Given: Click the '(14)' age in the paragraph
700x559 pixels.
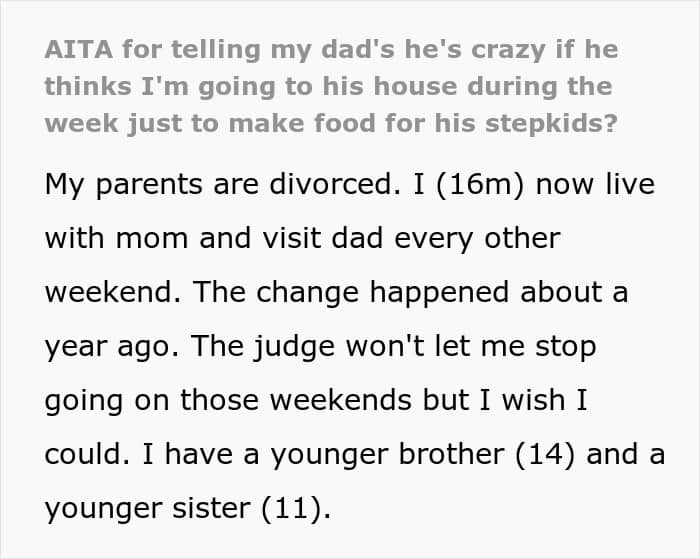Looking at the screenshot, I should (545, 454).
